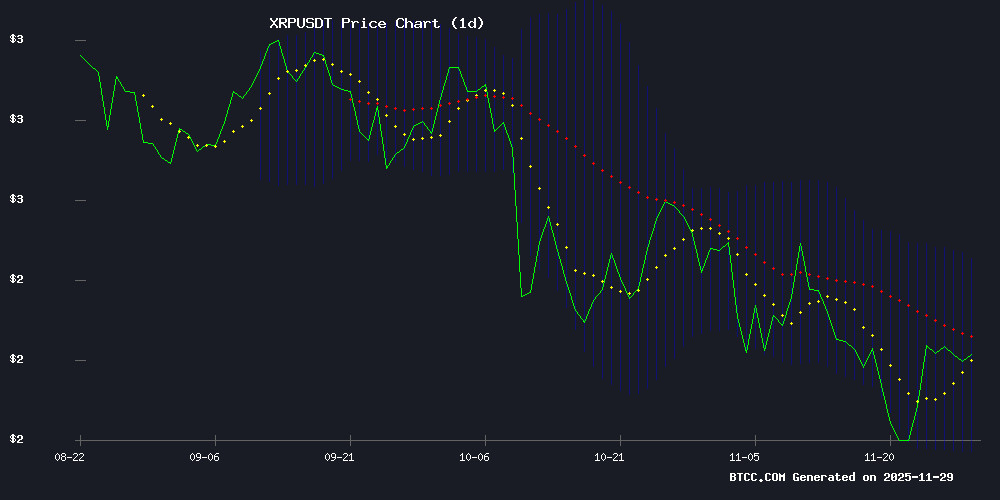This screenshot has height=500, width=1000.
Task: Click the BTCC.COM watermark text
Action: 757,477
